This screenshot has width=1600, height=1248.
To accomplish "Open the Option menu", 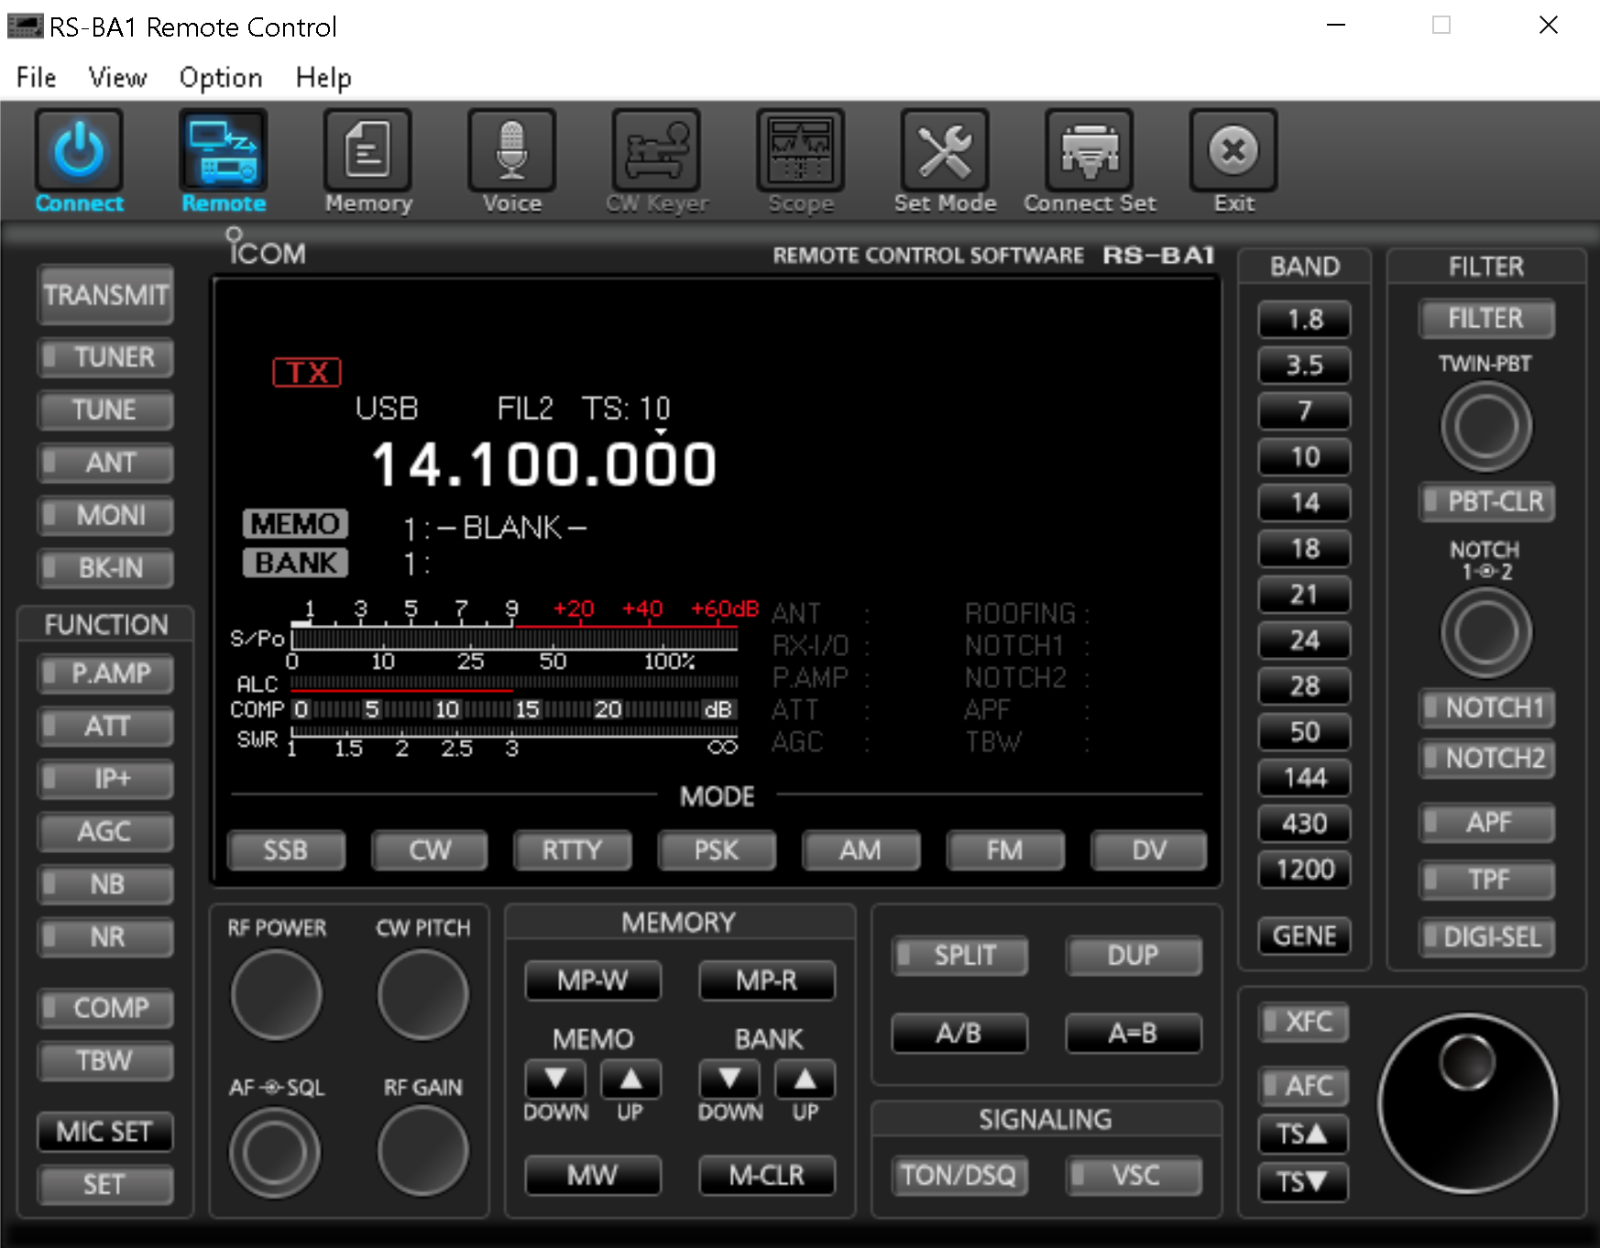I will coord(221,77).
